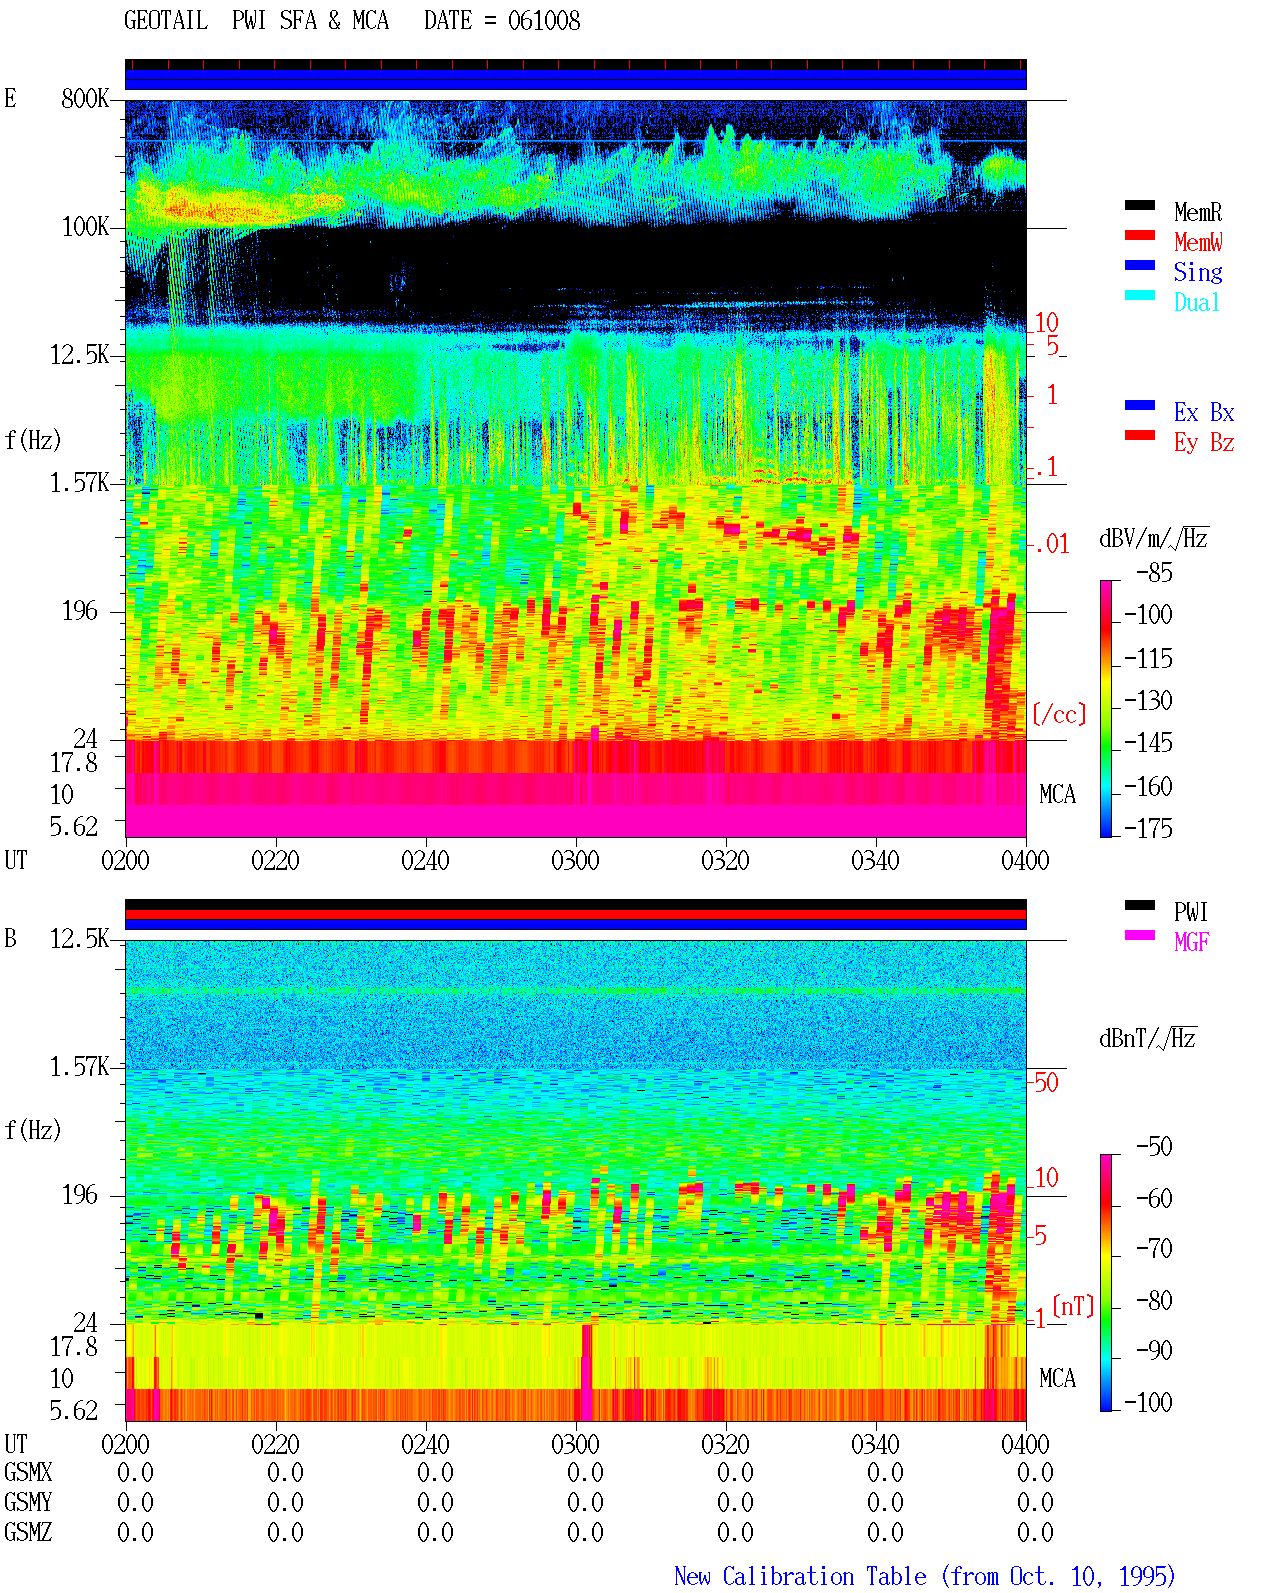Viewport: 1280px width, 1593px height.
Task: Click the GEOTAIL PWI SFA & MCA title
Action: click(x=352, y=21)
